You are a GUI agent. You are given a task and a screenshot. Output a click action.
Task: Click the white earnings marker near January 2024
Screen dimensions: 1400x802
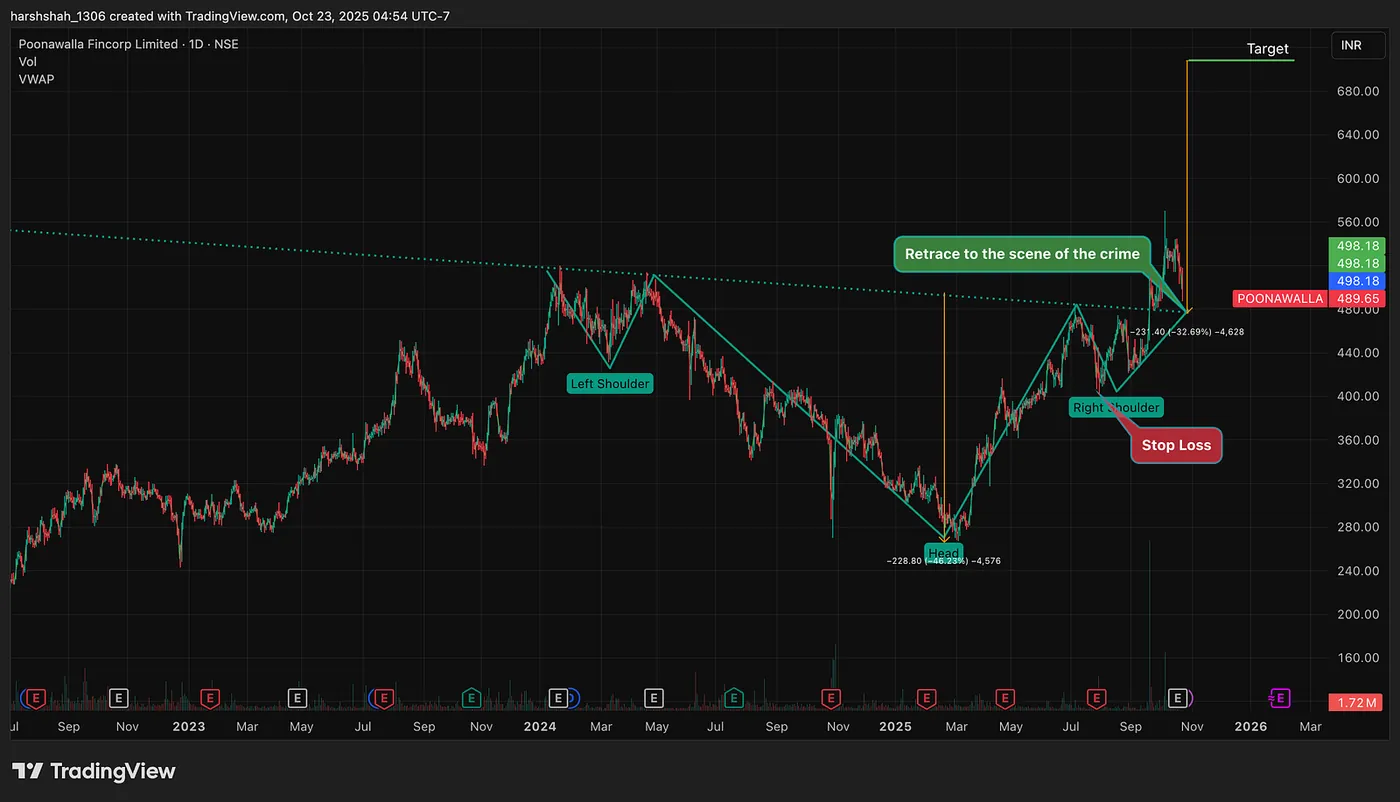coord(559,697)
